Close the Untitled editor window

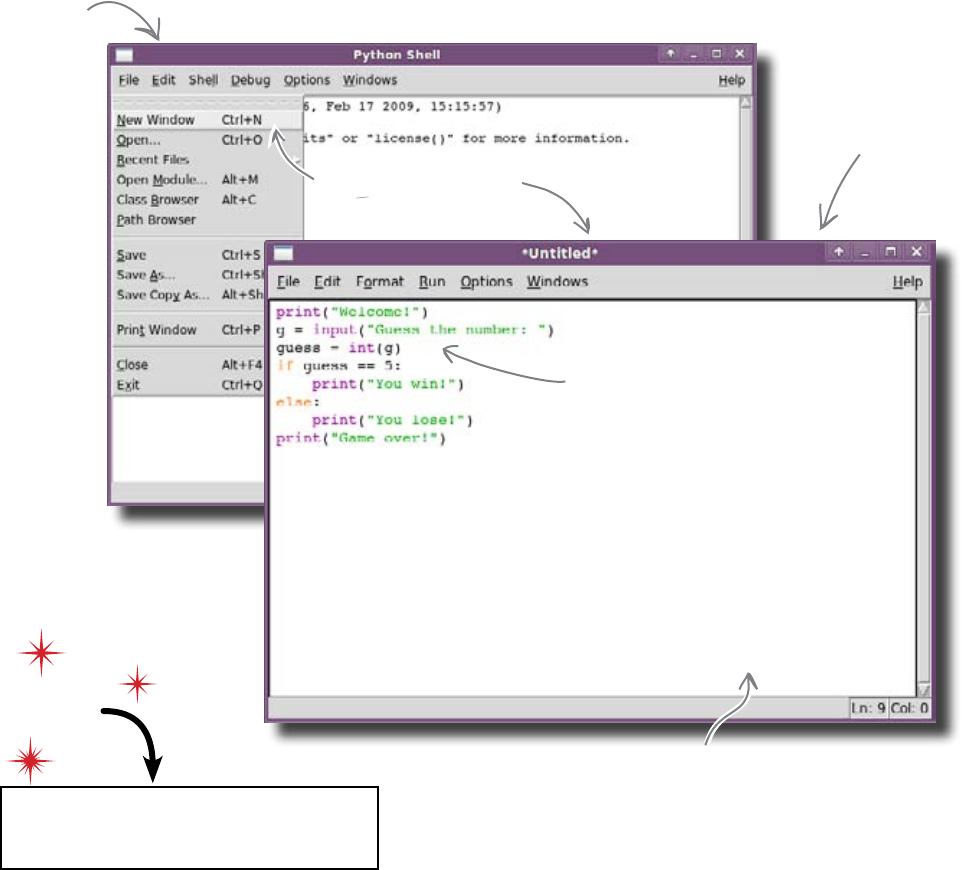pos(917,252)
